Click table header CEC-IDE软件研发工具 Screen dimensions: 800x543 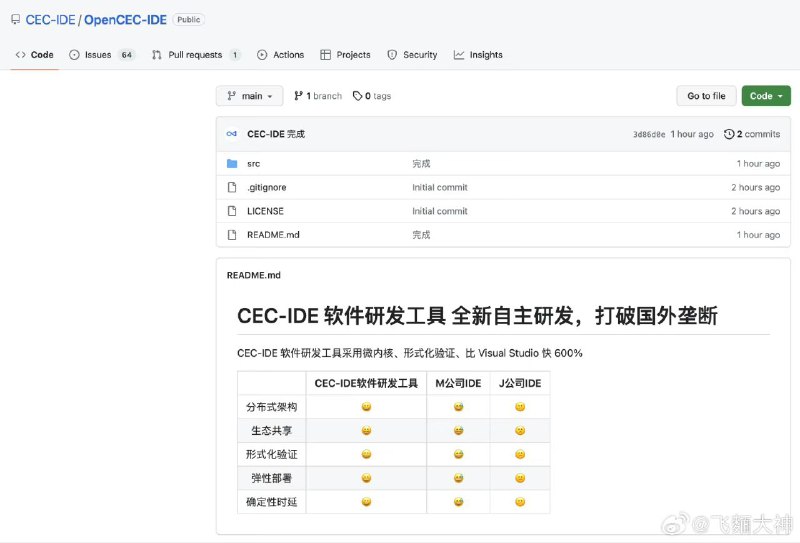click(366, 383)
